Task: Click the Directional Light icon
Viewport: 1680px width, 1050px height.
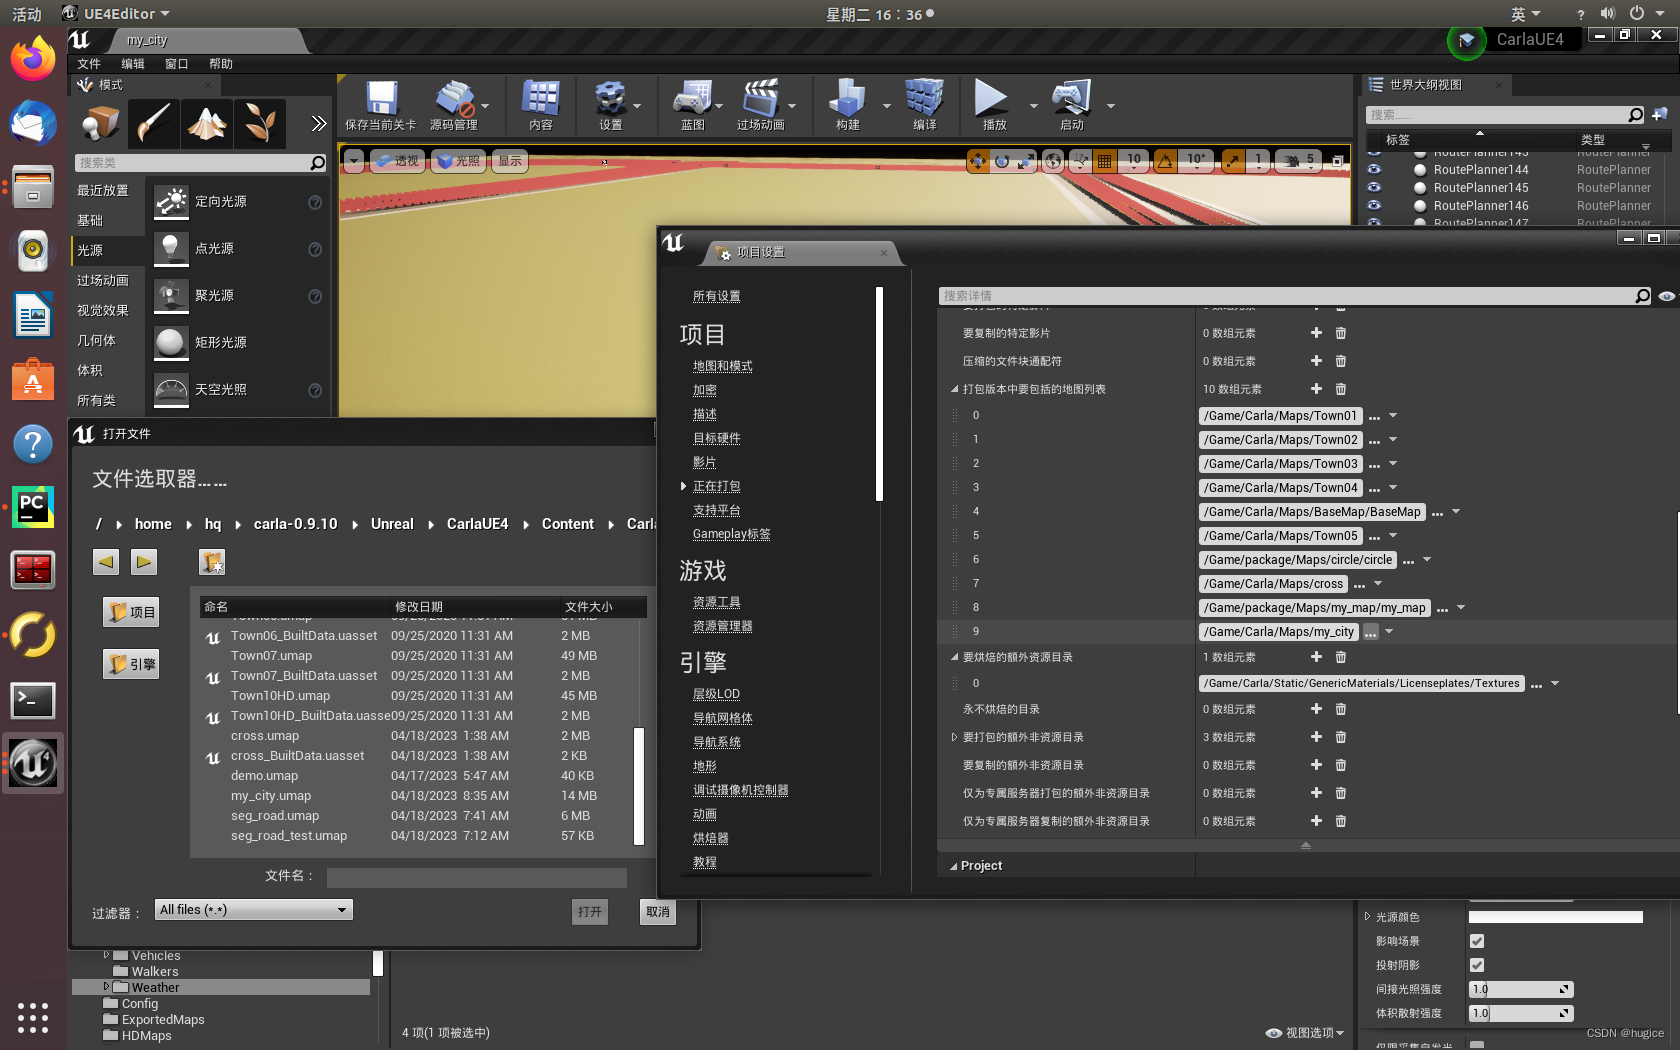Action: pyautogui.click(x=171, y=202)
